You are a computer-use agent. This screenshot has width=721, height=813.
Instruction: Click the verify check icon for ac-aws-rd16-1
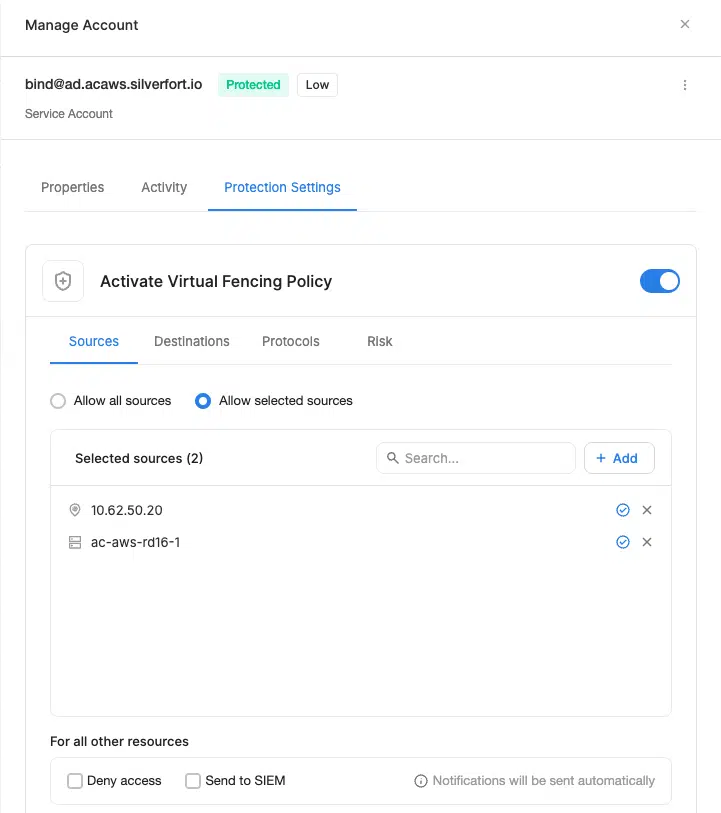coord(623,542)
